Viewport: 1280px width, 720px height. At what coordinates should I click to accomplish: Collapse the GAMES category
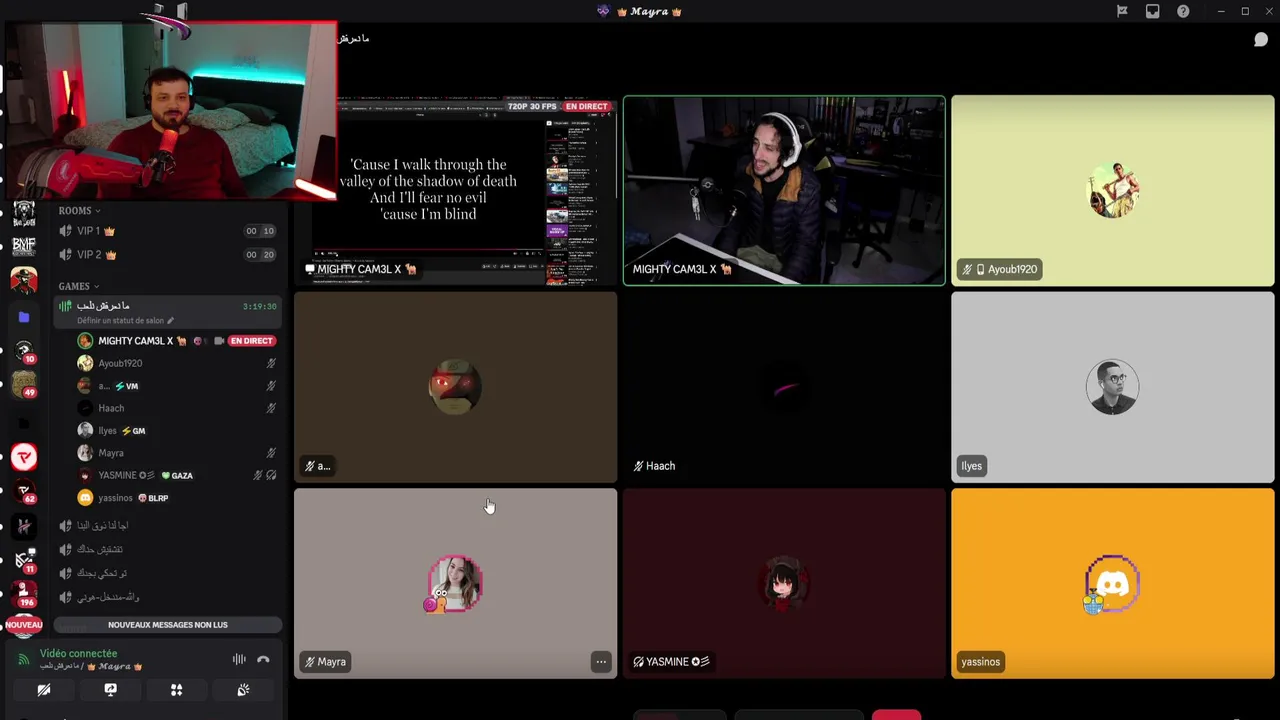(79, 286)
